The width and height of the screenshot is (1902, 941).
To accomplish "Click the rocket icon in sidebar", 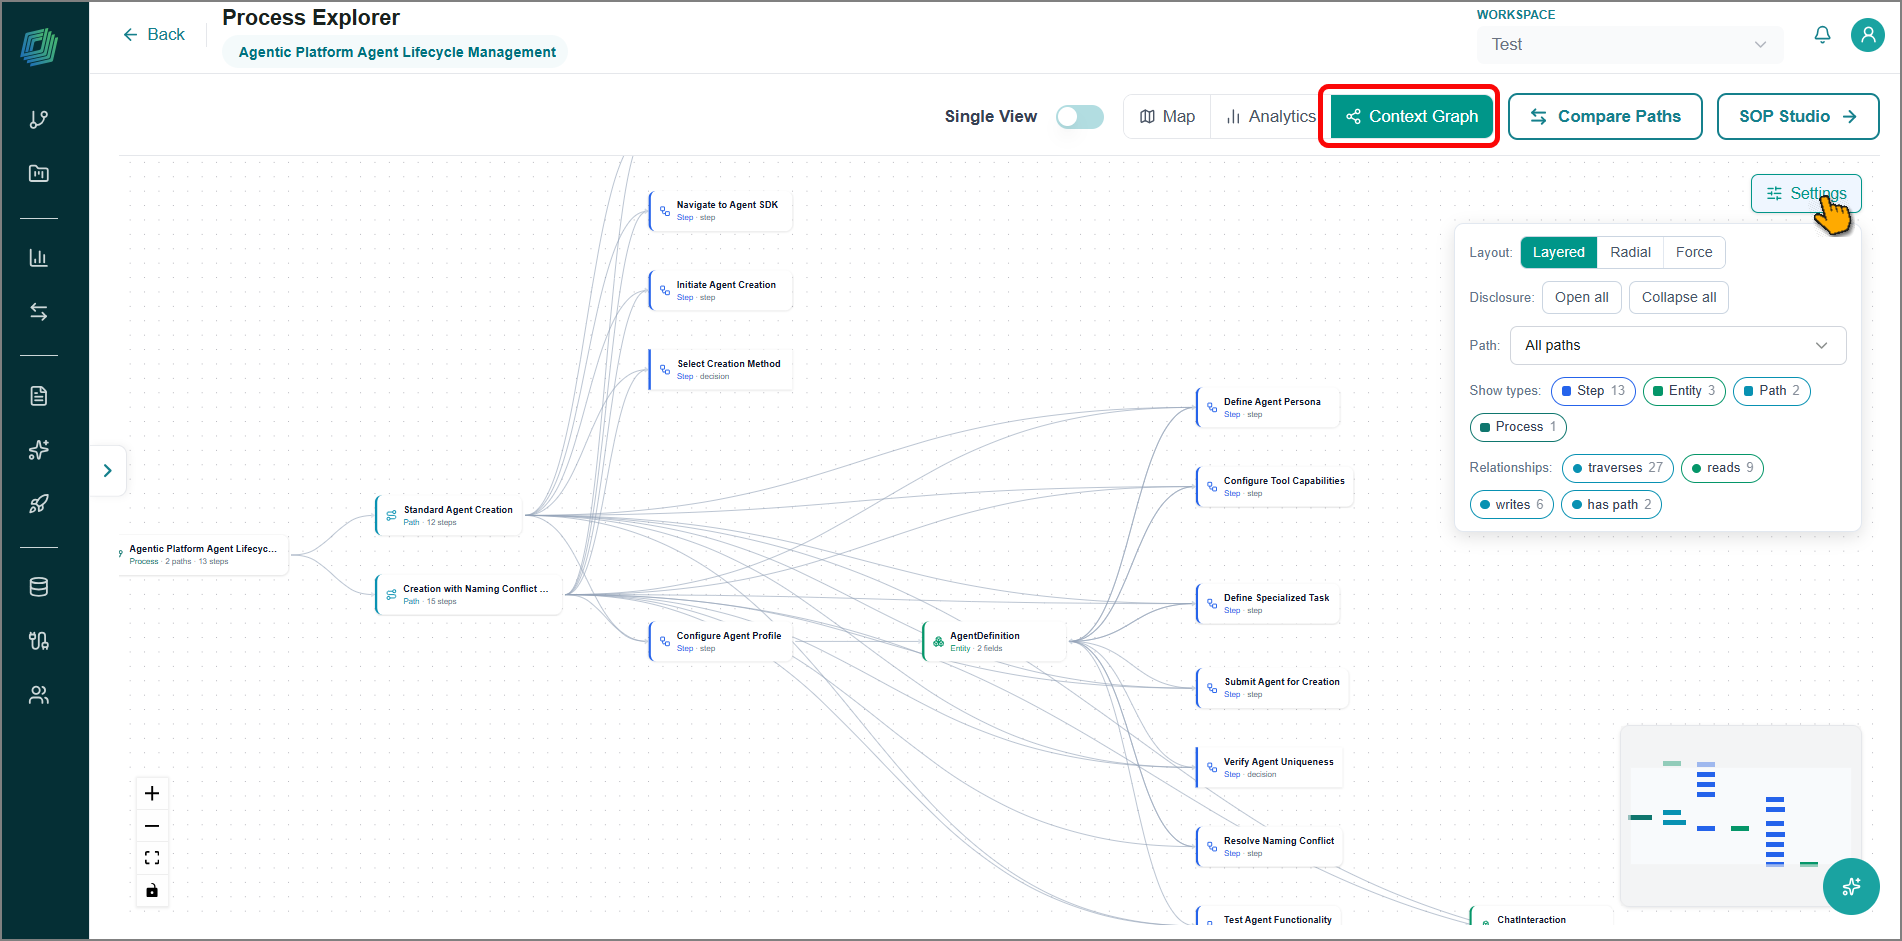I will click(39, 503).
